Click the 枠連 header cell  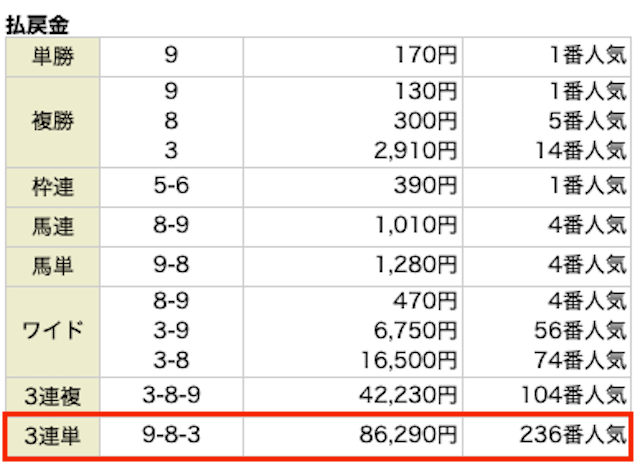(x=53, y=187)
